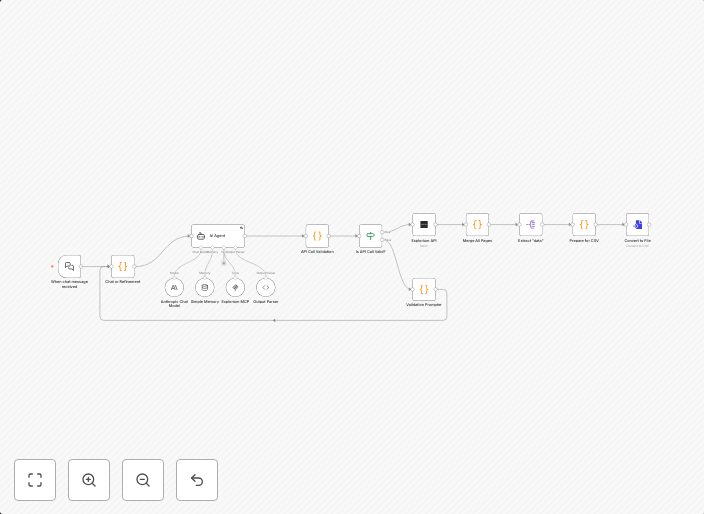Open the Convert to File node

pos(637,224)
